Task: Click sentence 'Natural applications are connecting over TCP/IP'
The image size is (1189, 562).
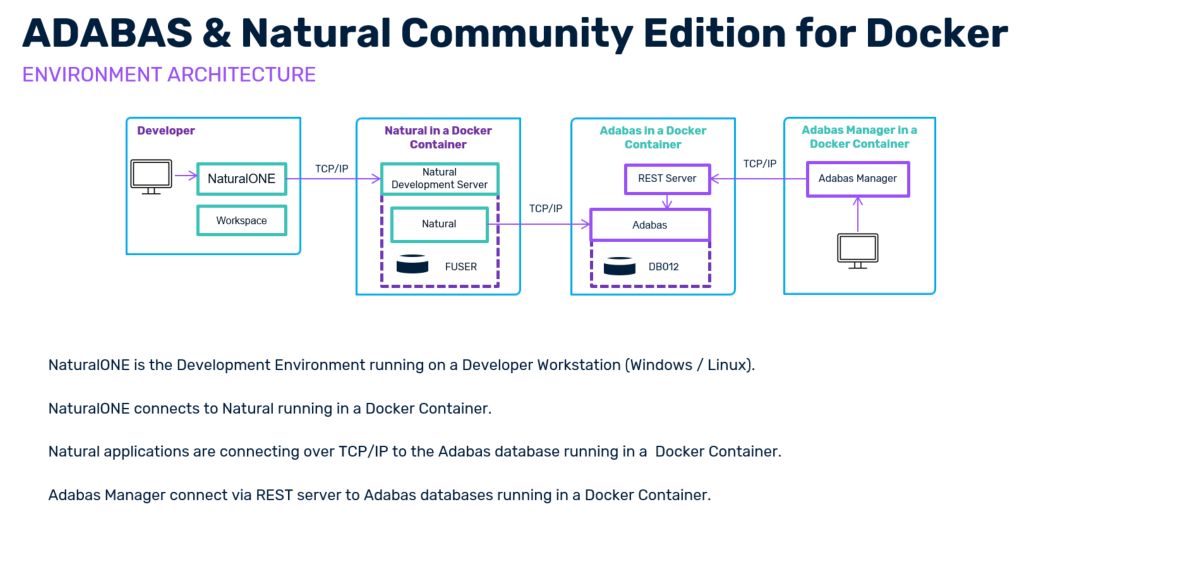Action: tap(415, 452)
